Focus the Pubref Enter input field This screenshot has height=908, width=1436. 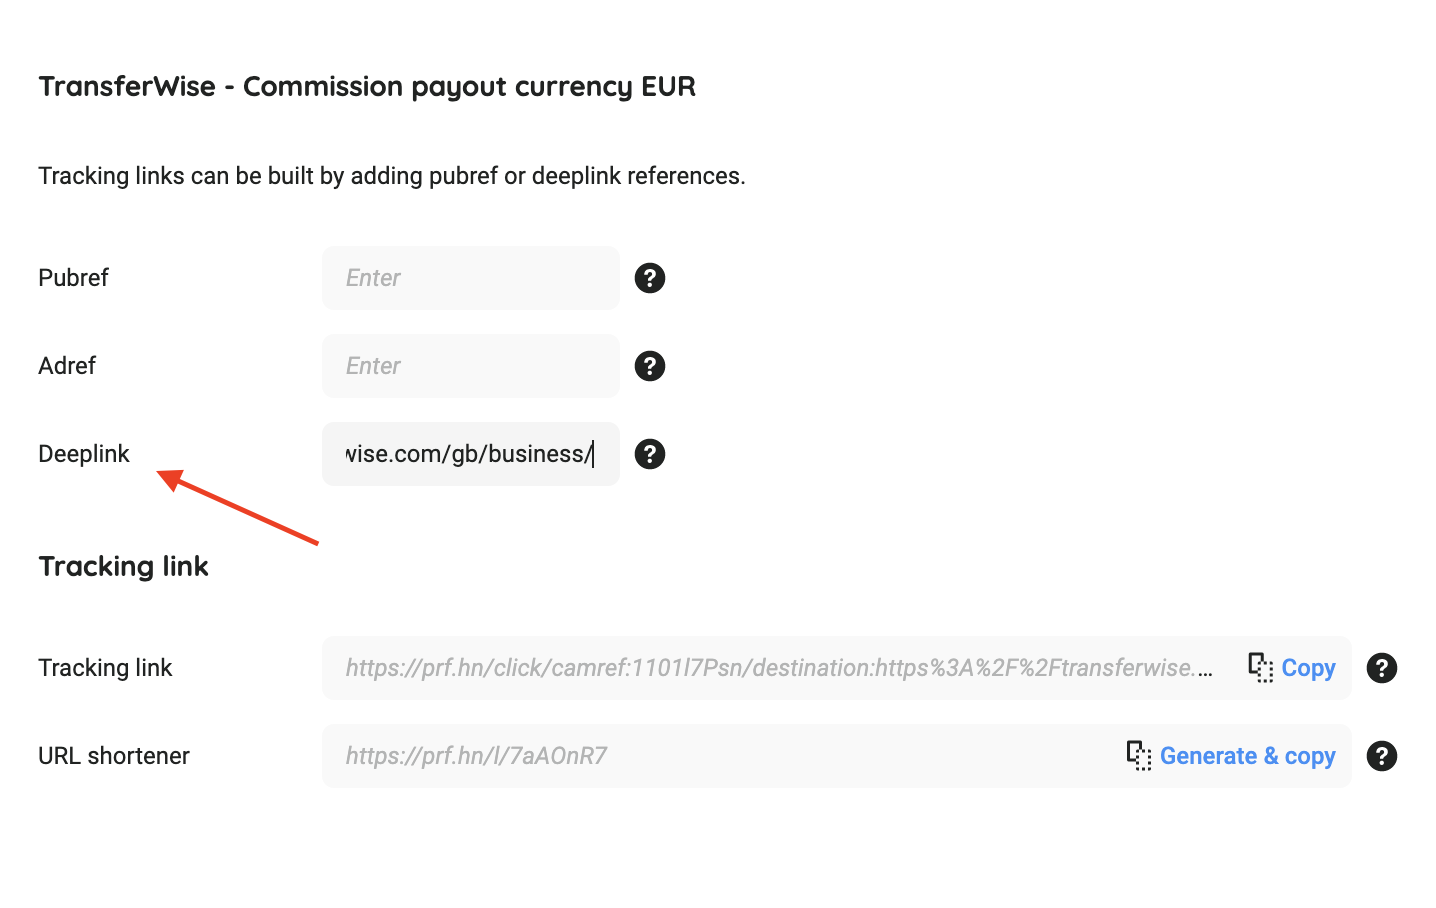(470, 278)
